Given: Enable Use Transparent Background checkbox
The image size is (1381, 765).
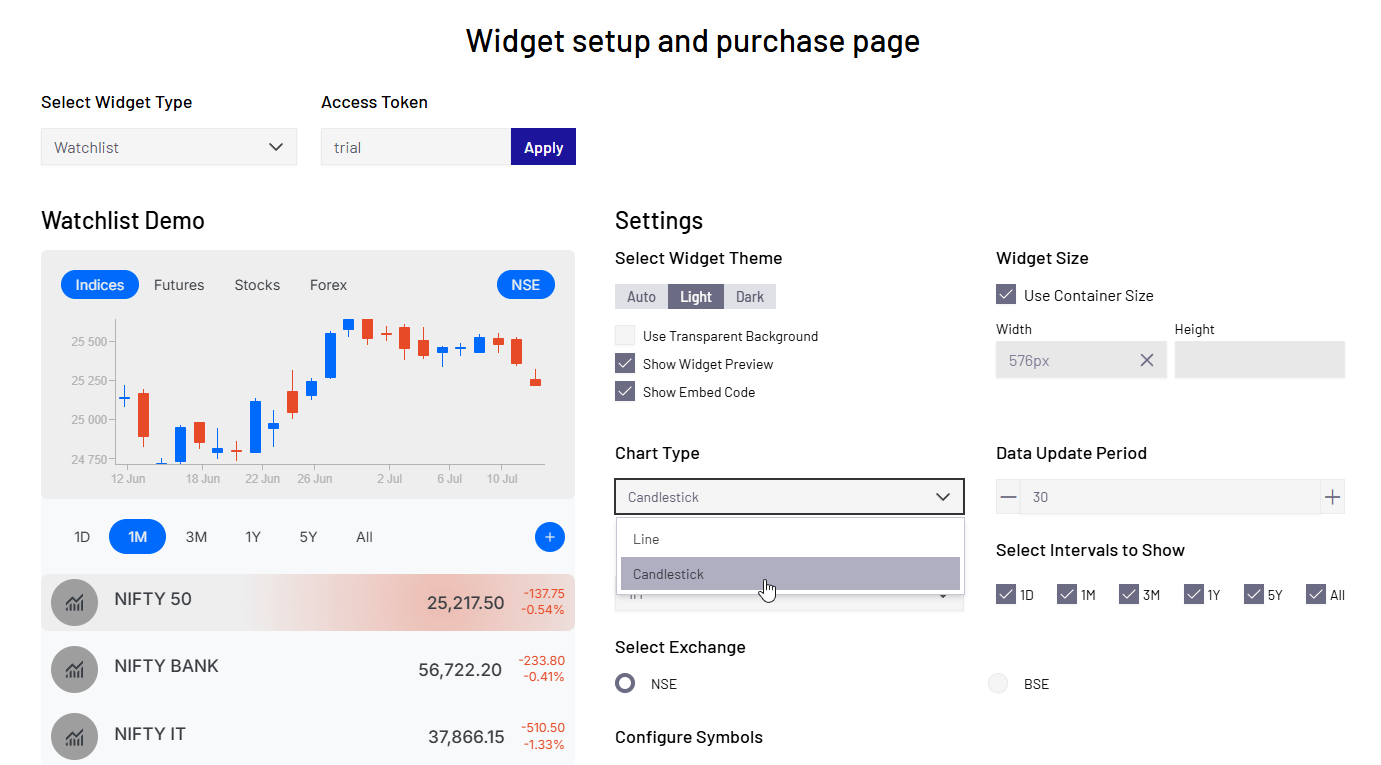Looking at the screenshot, I should (625, 336).
